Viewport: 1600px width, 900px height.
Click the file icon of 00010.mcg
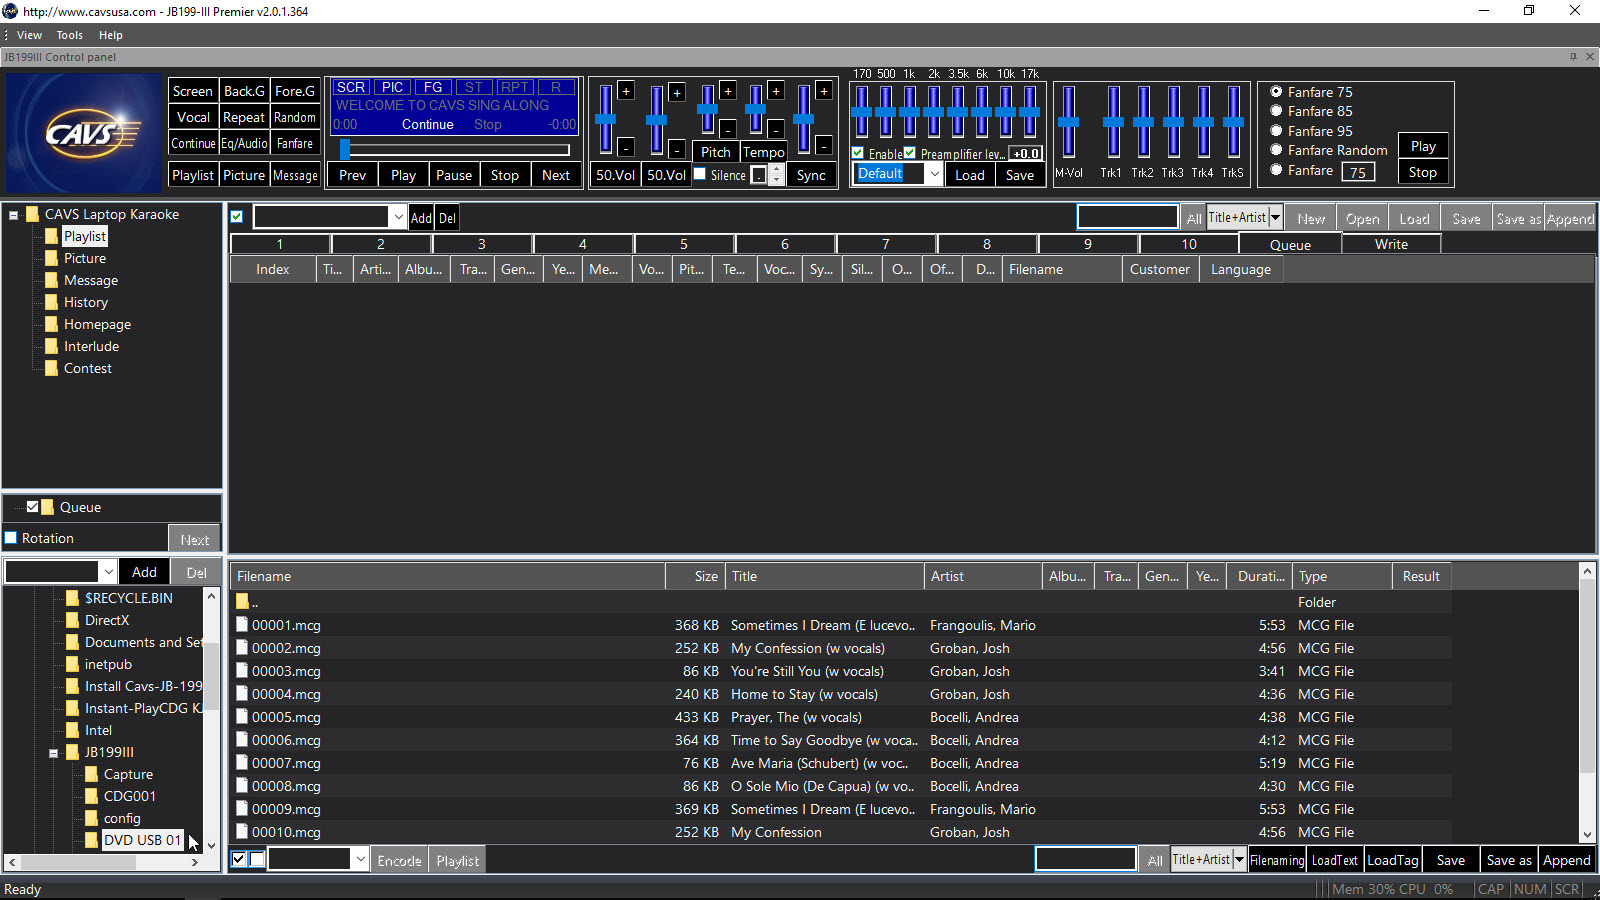click(x=242, y=832)
